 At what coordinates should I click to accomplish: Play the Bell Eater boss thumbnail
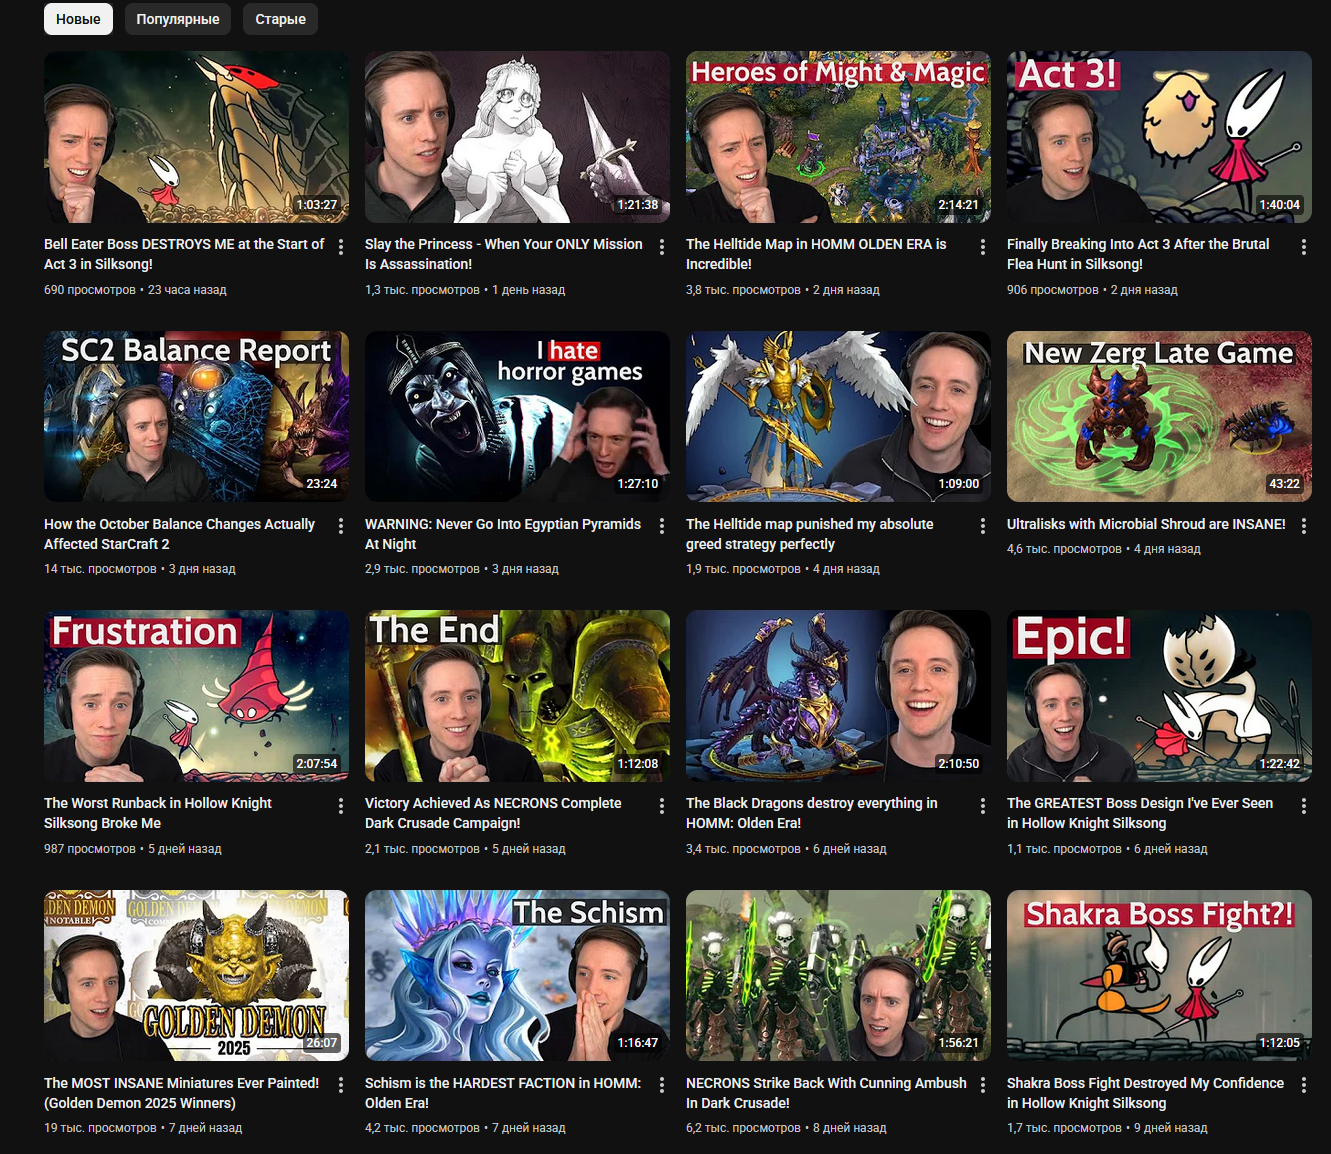196,137
